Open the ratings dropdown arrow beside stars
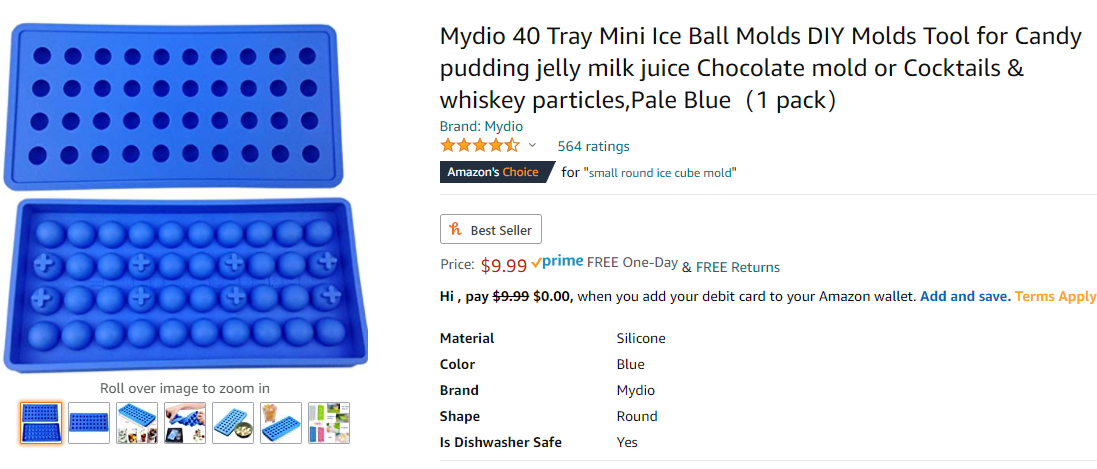The height and width of the screenshot is (469, 1097). pos(532,146)
